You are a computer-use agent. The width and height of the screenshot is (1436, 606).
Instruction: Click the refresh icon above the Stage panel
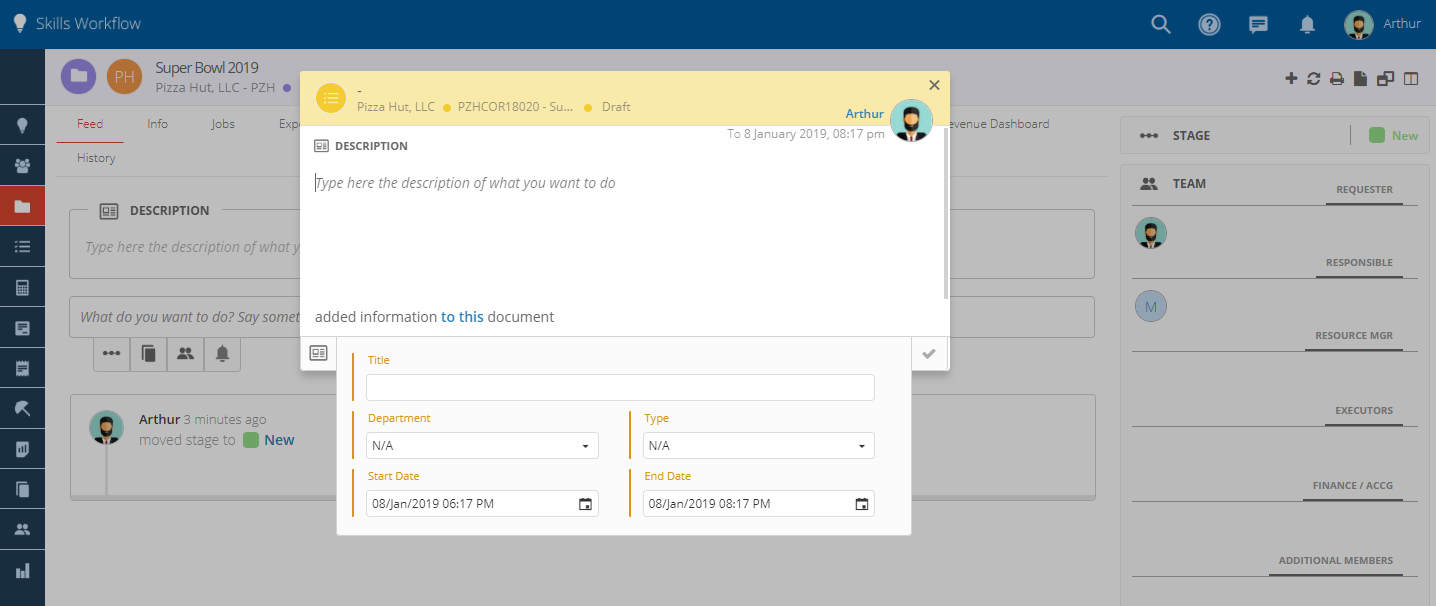1314,78
